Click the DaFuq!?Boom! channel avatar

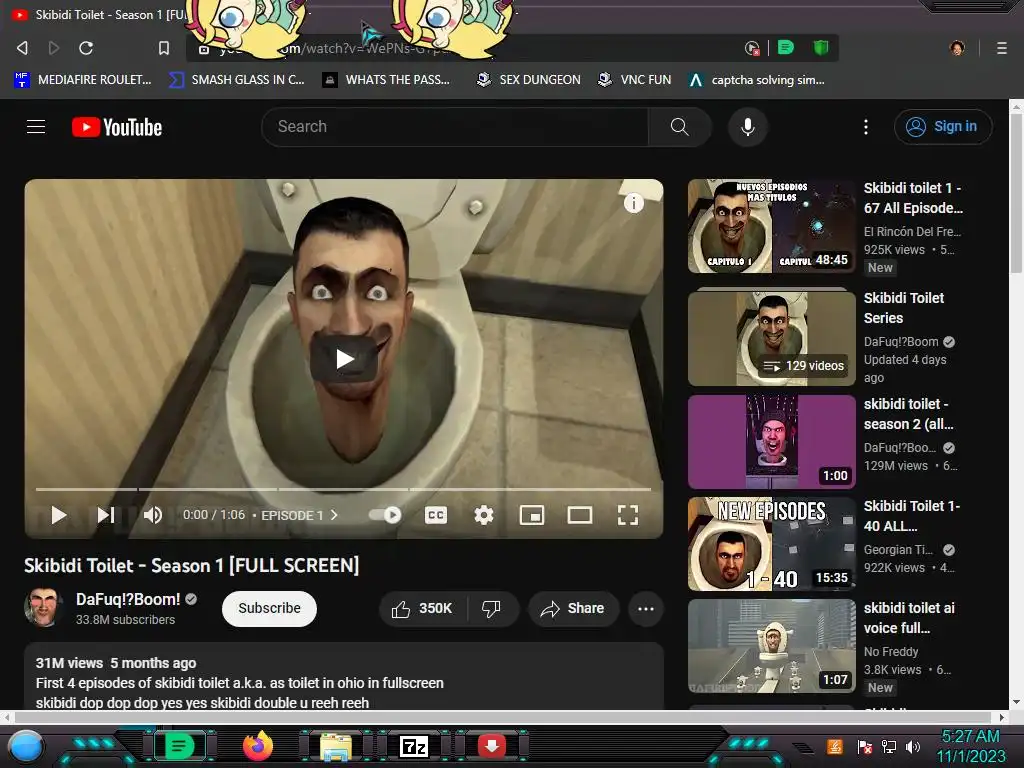point(43,607)
